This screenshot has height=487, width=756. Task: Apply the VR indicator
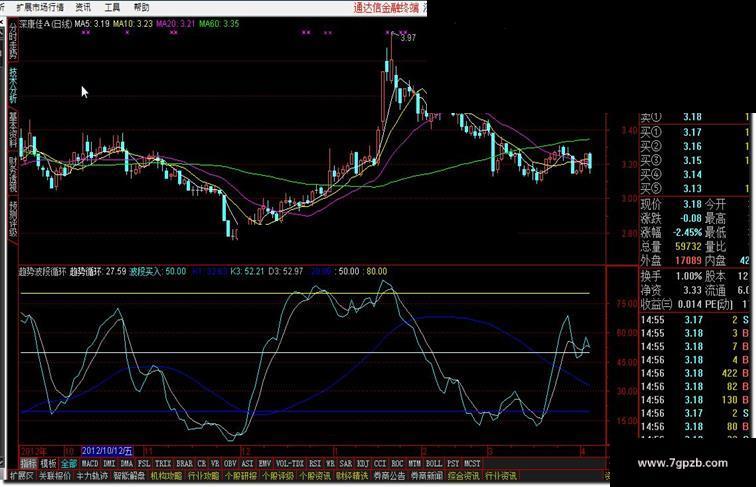click(215, 463)
